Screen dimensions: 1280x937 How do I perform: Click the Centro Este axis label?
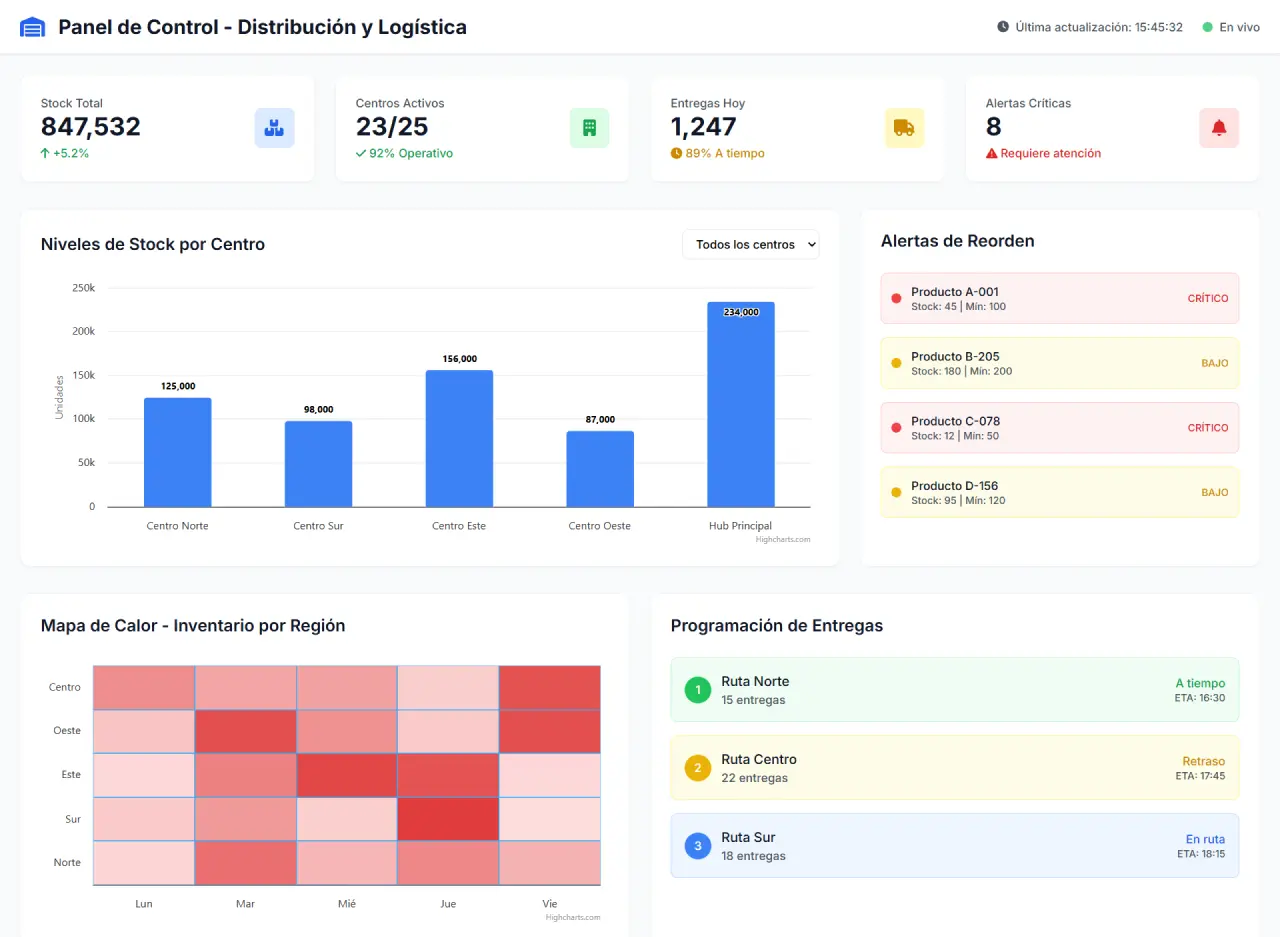coord(459,526)
